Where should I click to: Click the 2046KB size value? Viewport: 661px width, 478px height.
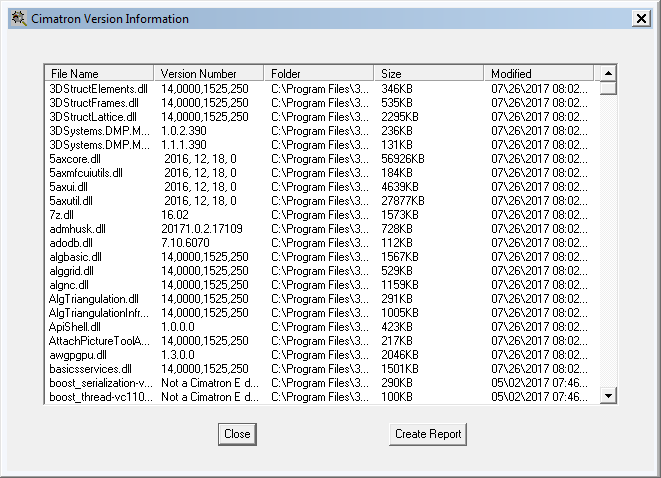point(400,354)
